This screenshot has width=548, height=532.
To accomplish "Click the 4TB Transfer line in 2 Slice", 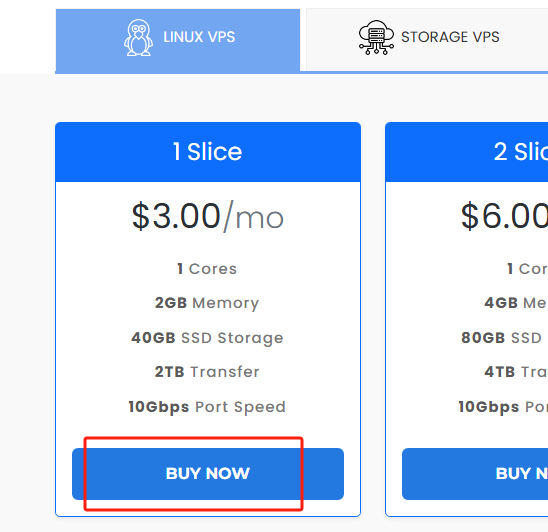I will click(x=516, y=372).
